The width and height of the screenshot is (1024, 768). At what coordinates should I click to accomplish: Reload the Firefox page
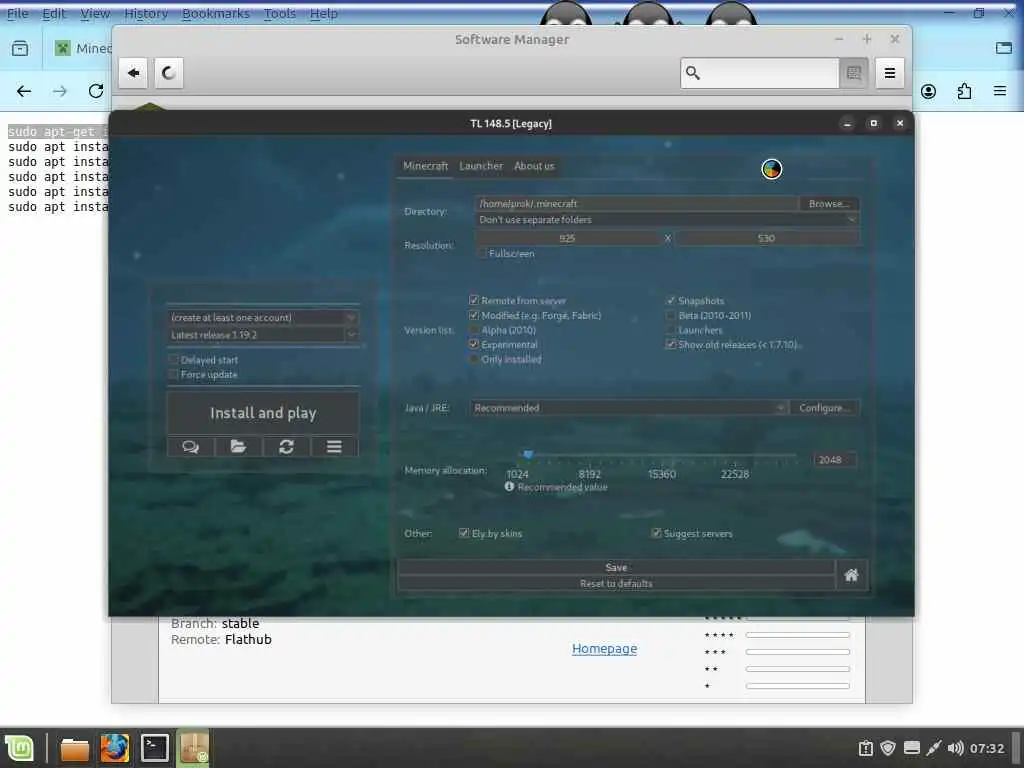coord(96,91)
